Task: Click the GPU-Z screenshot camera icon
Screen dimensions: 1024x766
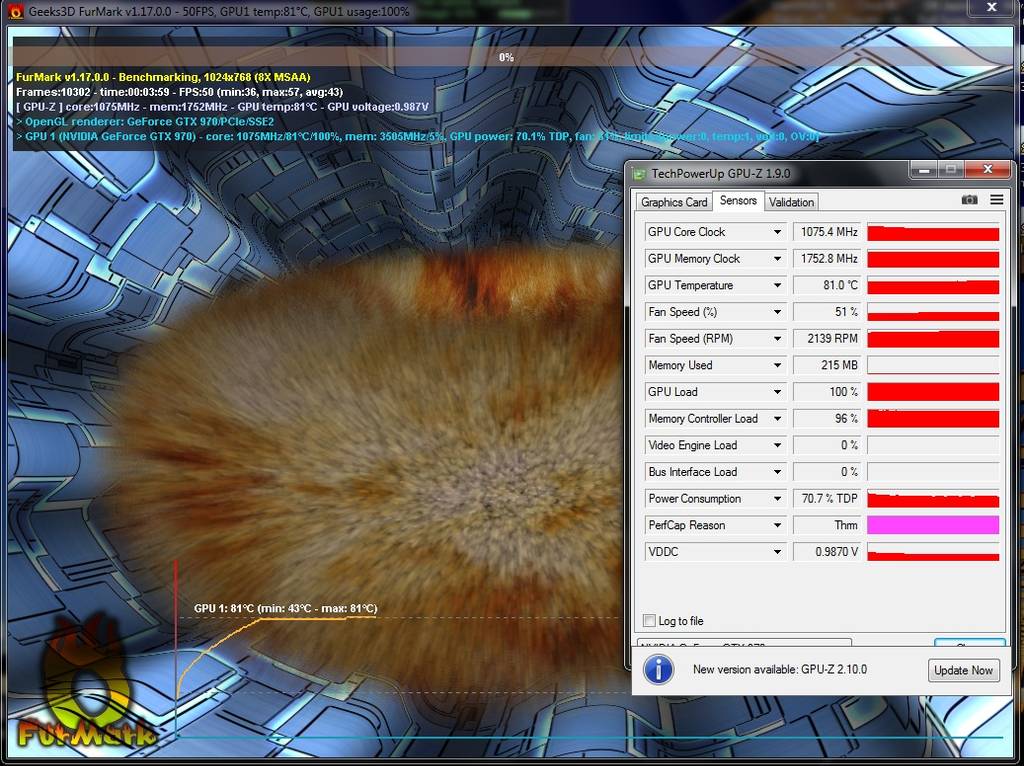Action: (969, 200)
